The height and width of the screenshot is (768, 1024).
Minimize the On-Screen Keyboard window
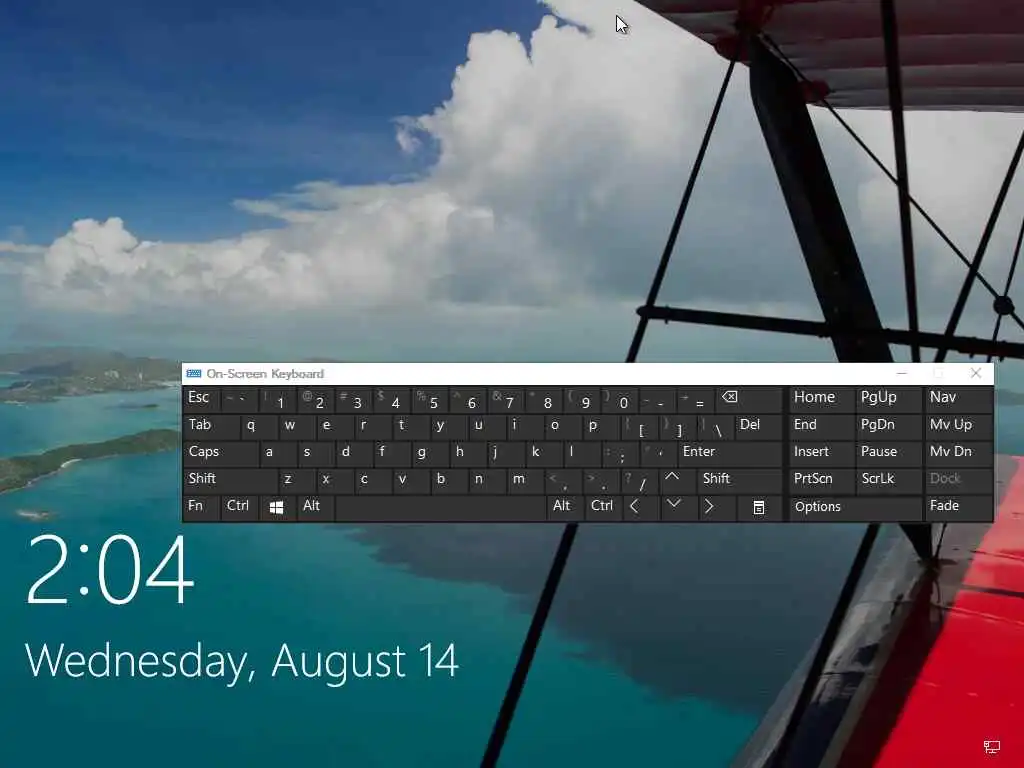[902, 374]
